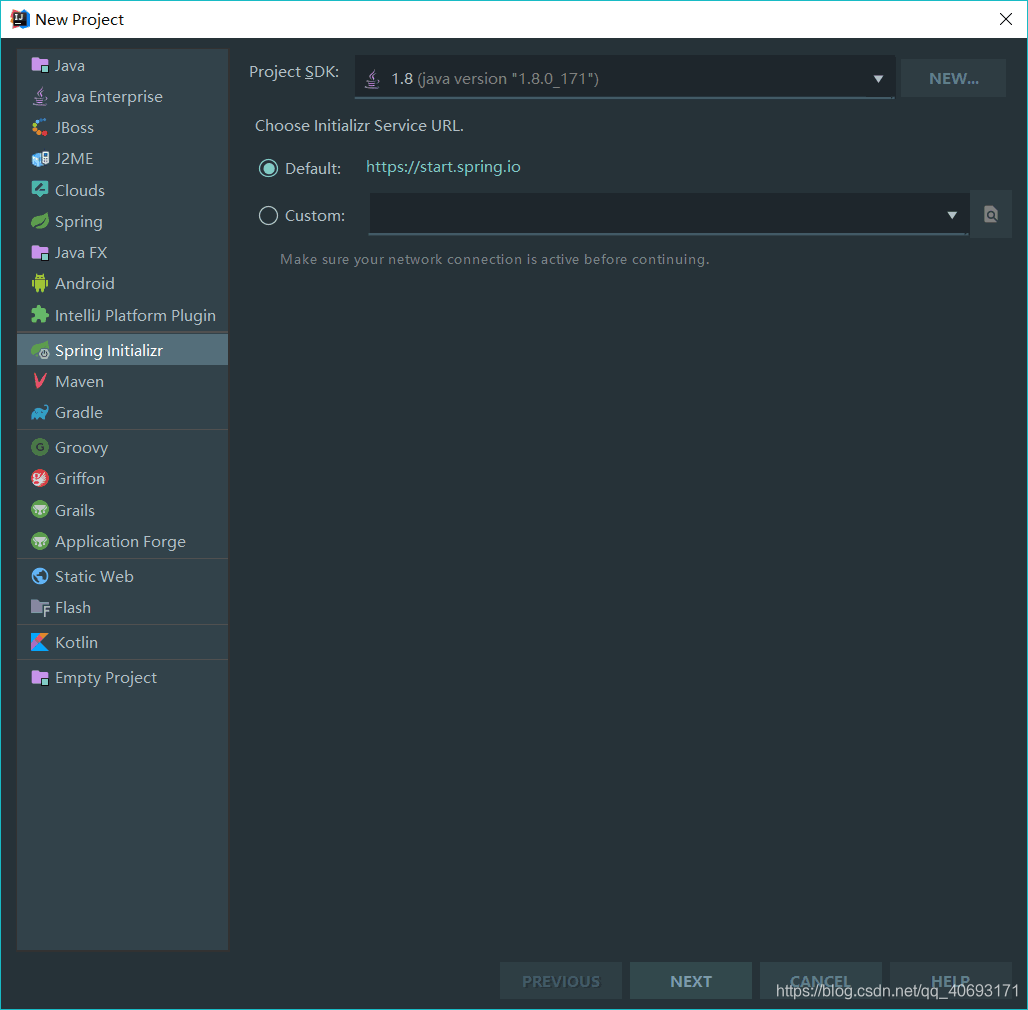Select Java FX project type label
This screenshot has height=1010, width=1028.
[81, 252]
